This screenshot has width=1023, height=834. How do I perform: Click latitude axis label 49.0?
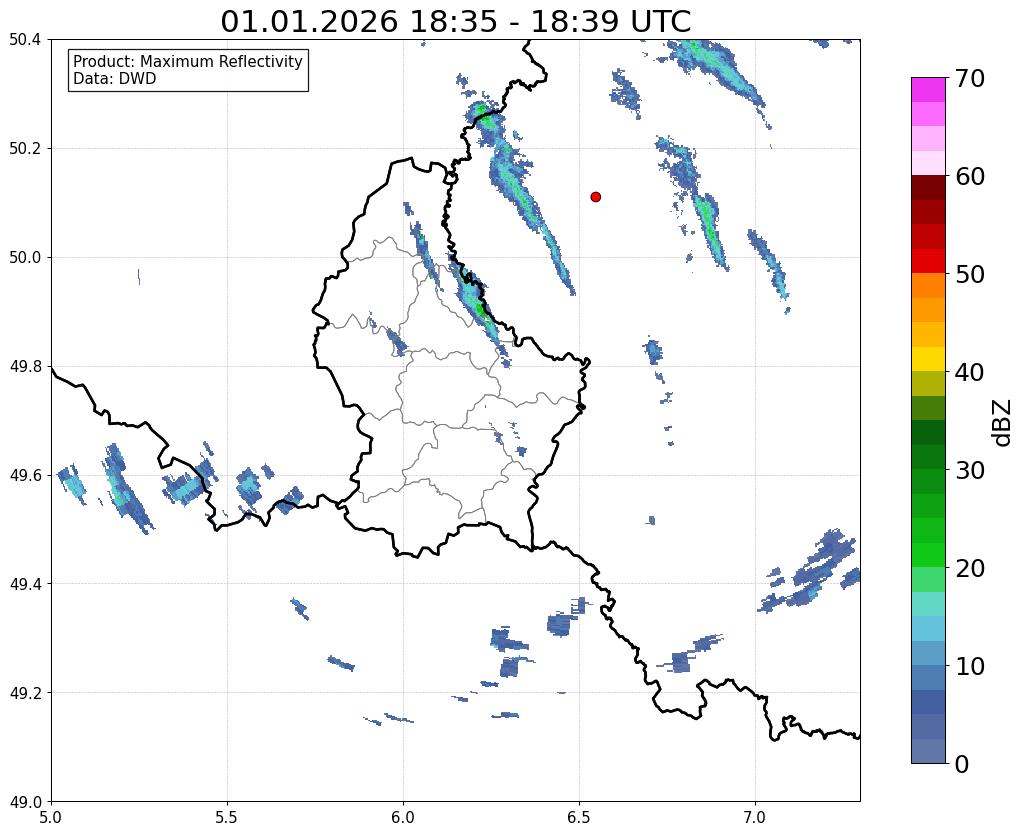point(25,802)
